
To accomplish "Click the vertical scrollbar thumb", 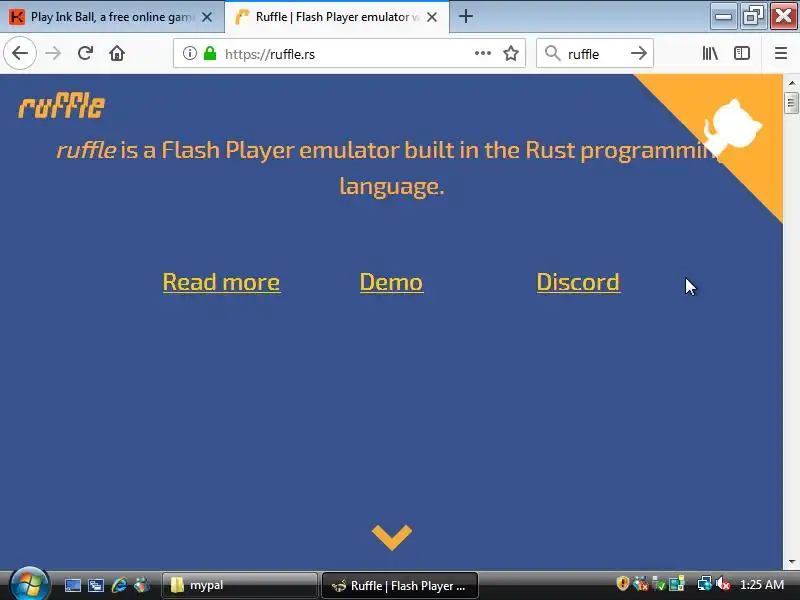I will (791, 103).
